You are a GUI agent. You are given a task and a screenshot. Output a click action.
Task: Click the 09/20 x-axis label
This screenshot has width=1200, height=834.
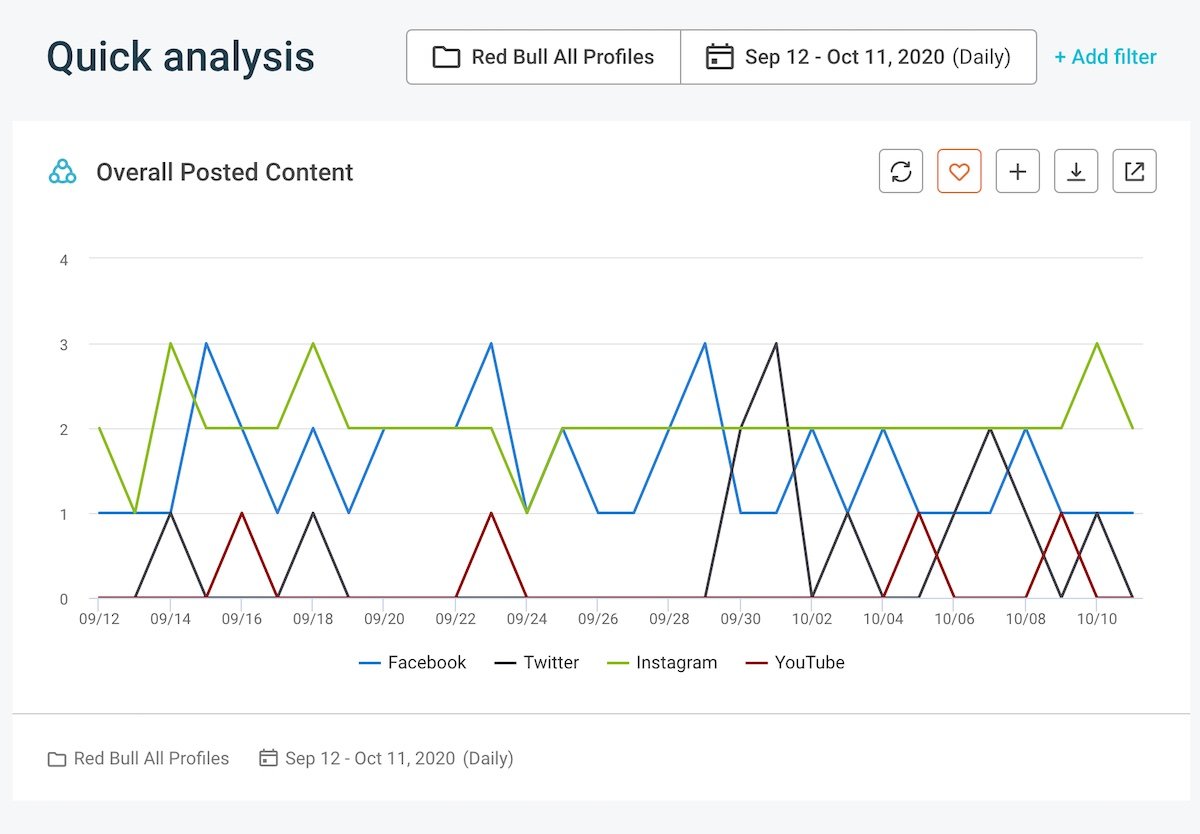384,620
